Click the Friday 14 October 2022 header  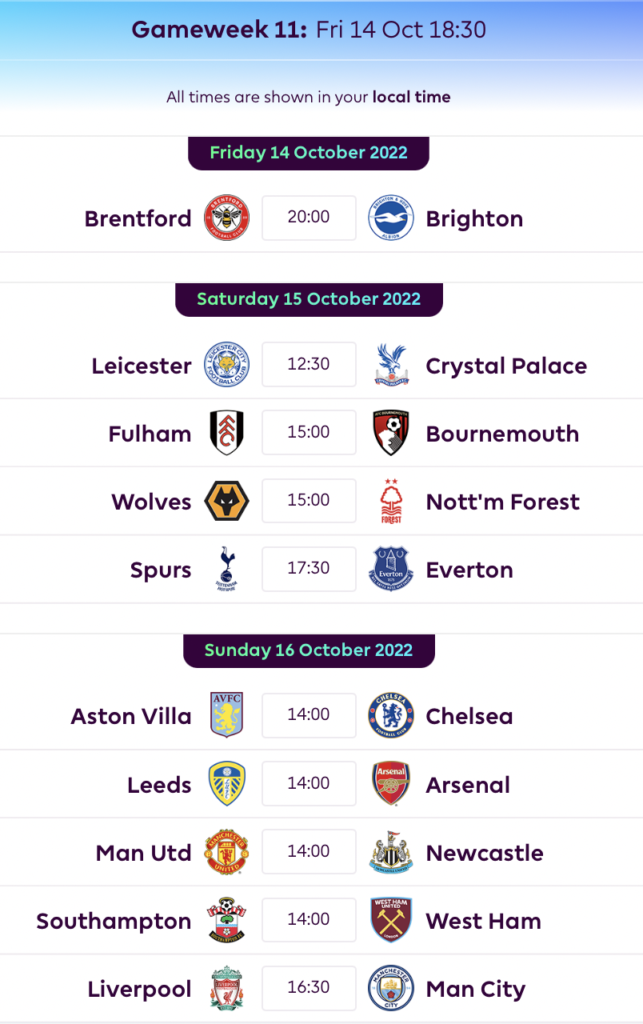[x=309, y=153]
